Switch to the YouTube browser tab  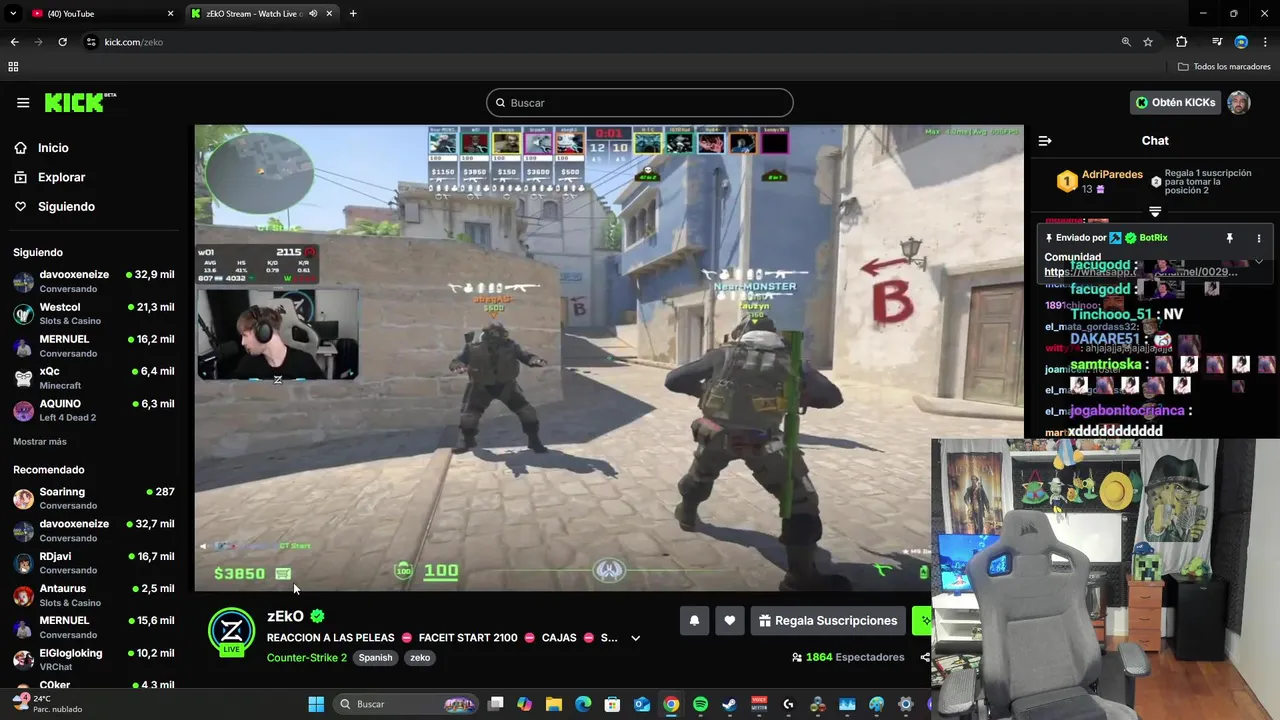[100, 14]
